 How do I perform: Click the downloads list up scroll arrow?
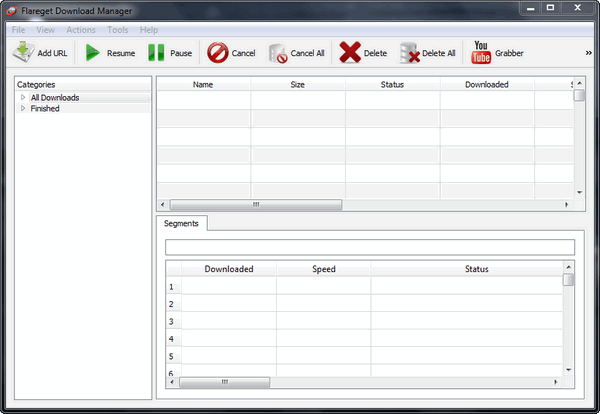click(579, 83)
